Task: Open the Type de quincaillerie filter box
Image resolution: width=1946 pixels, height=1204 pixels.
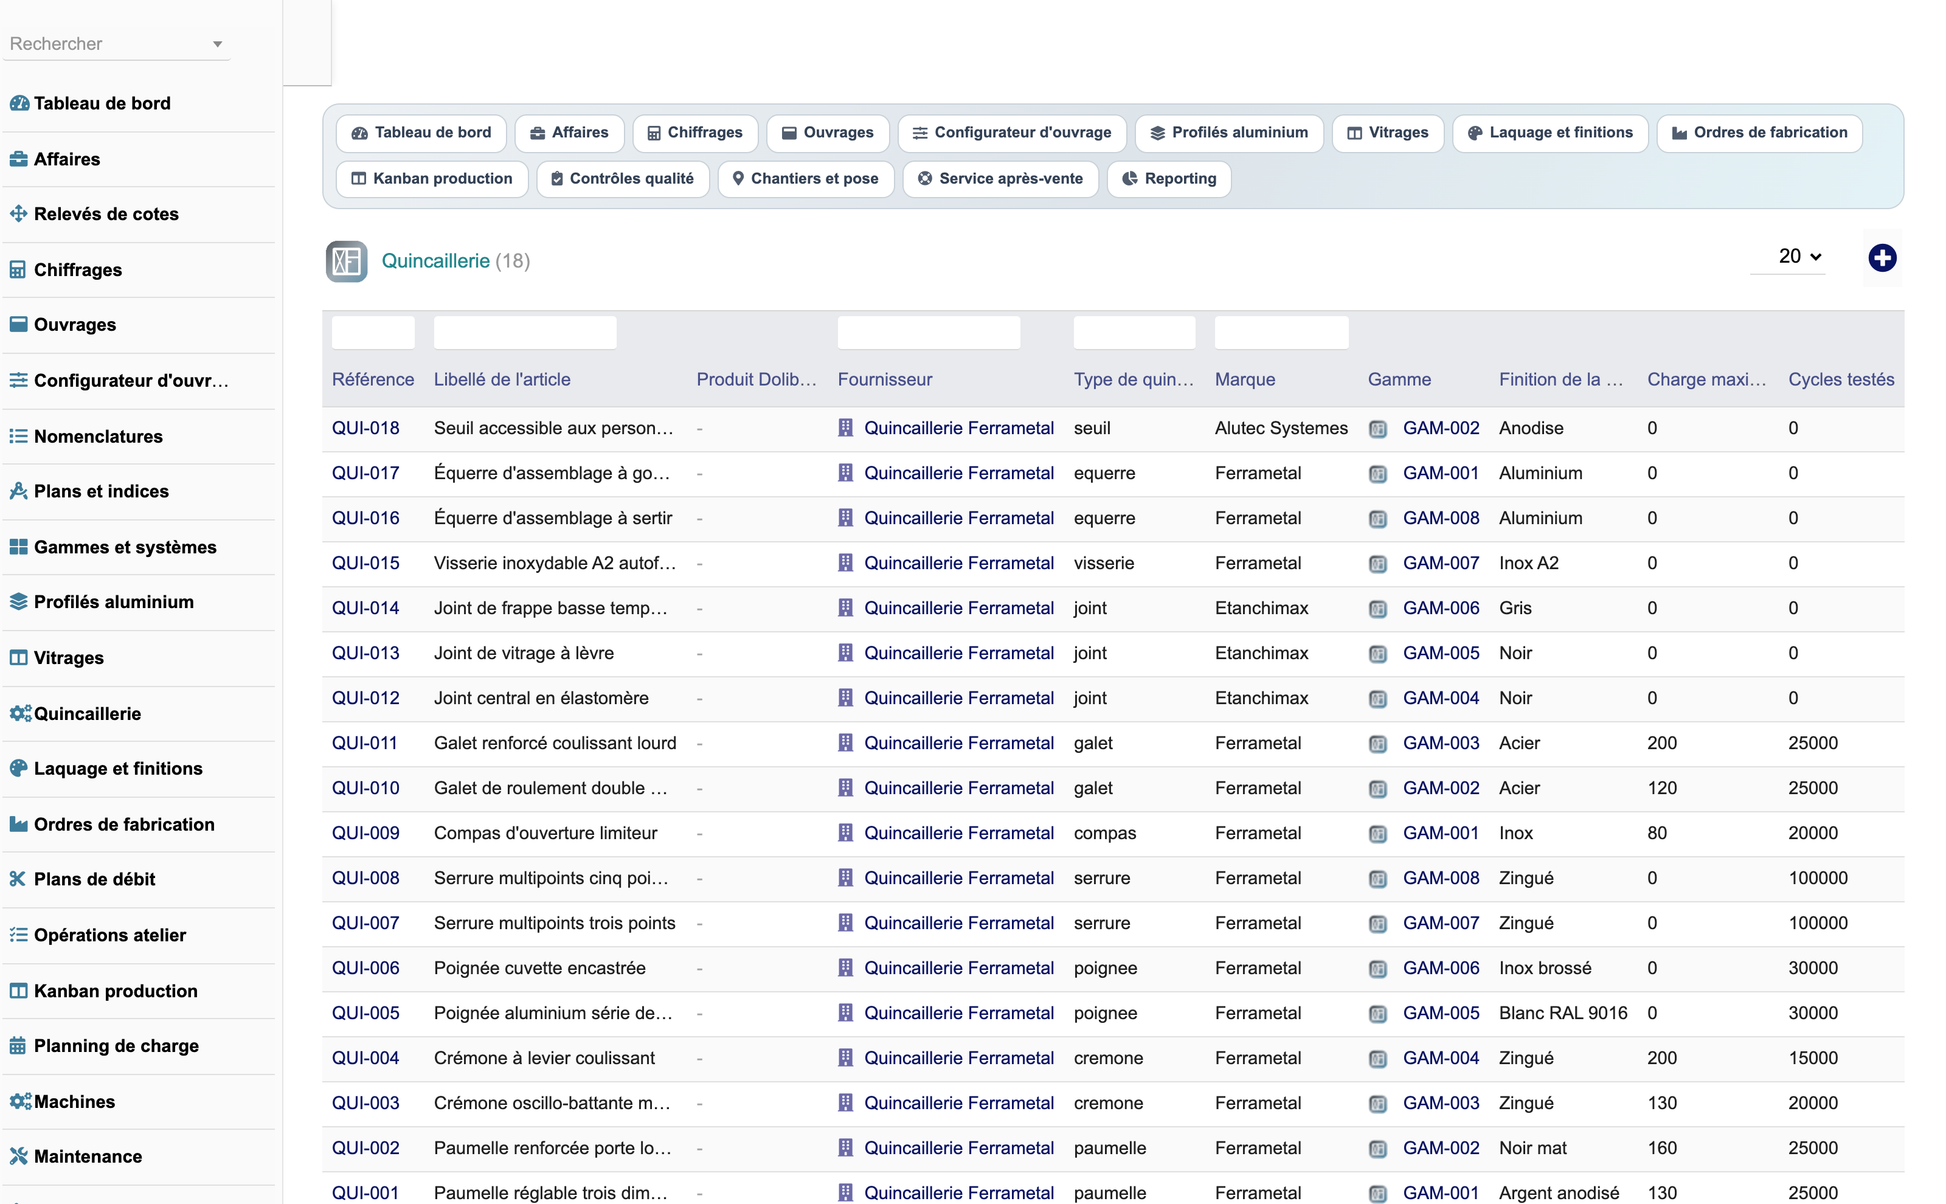Action: [1134, 332]
